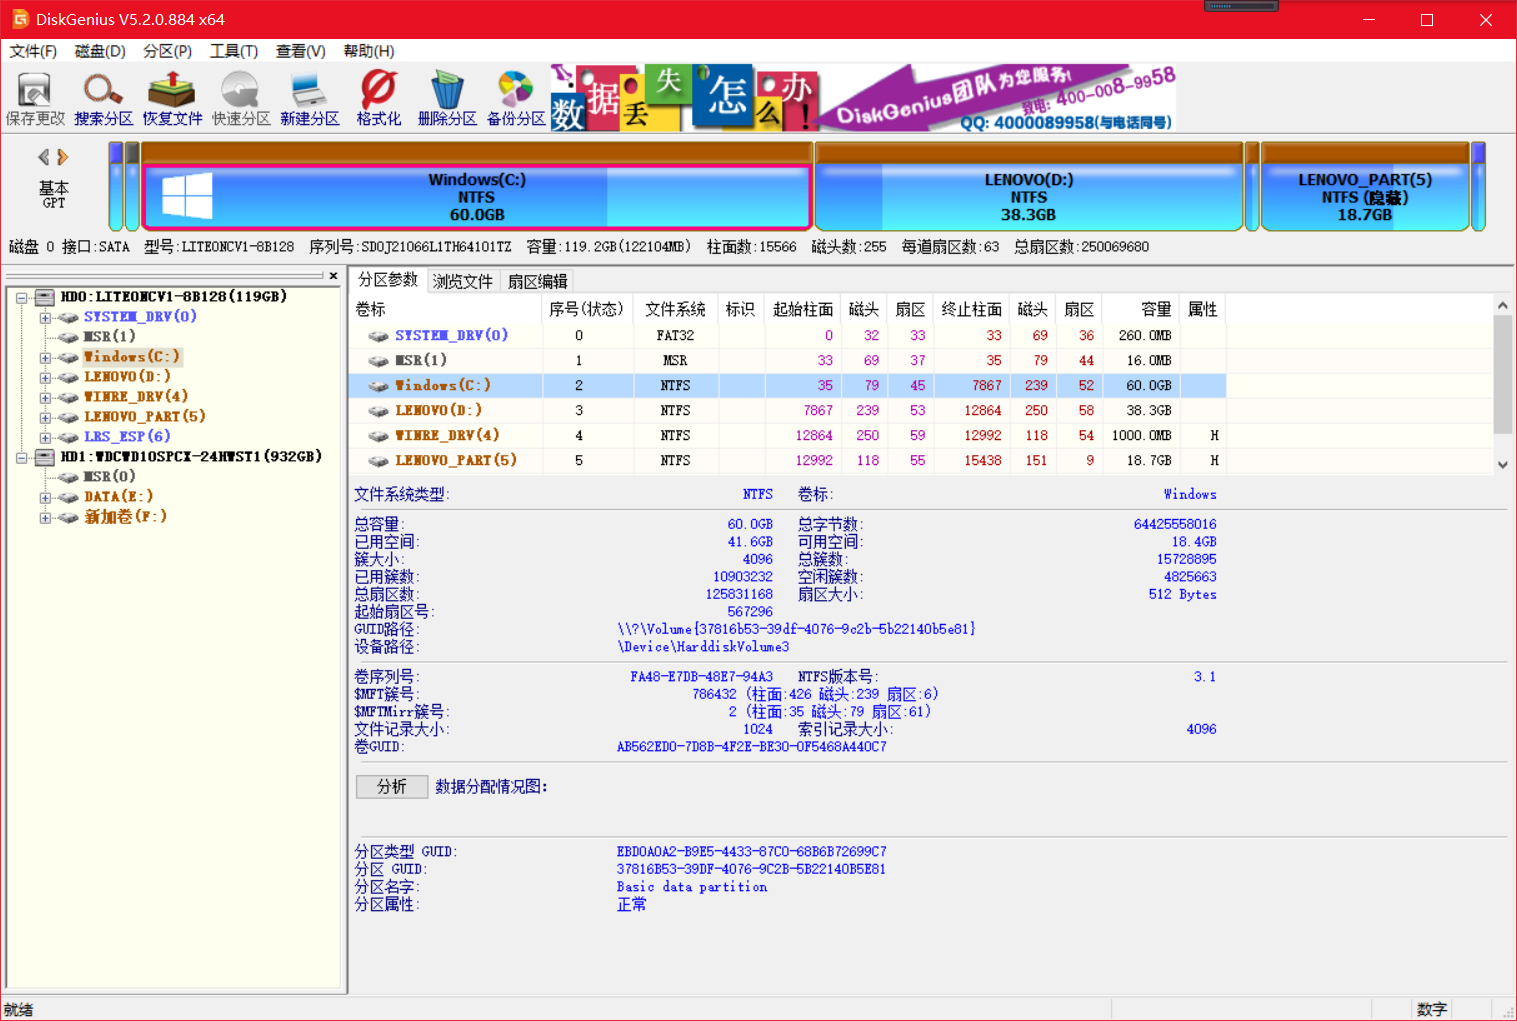Expand the DATA(E:) tree node
Screen dimensions: 1517x1021
45,497
